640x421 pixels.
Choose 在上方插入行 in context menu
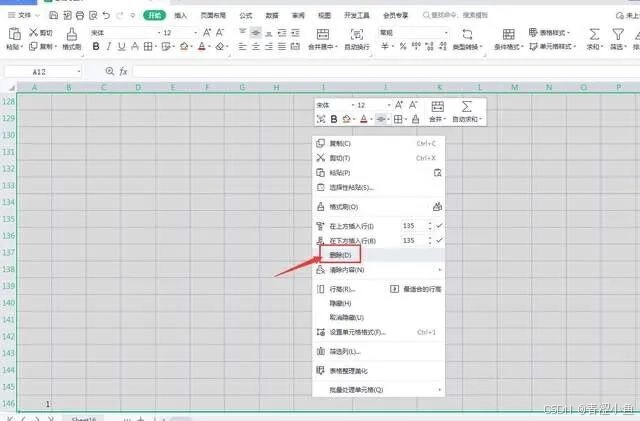pyautogui.click(x=351, y=226)
